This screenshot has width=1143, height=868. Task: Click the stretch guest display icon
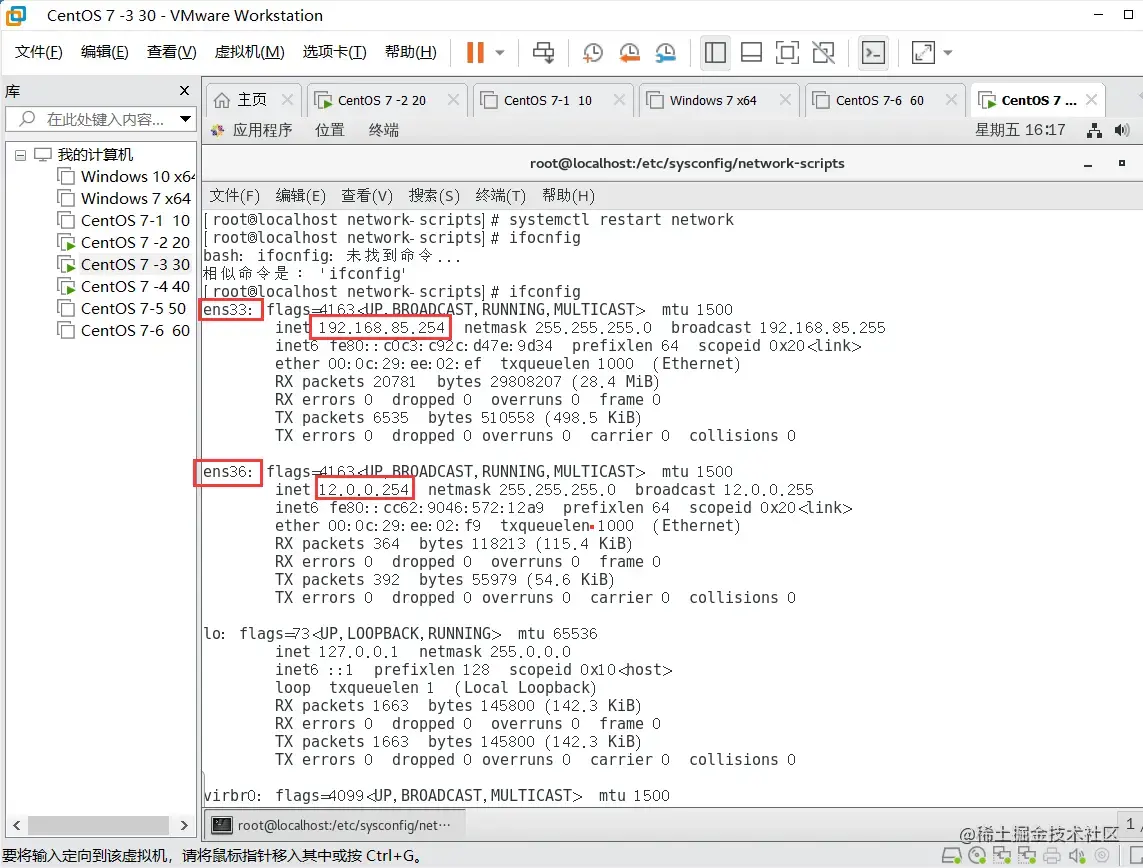(x=923, y=52)
